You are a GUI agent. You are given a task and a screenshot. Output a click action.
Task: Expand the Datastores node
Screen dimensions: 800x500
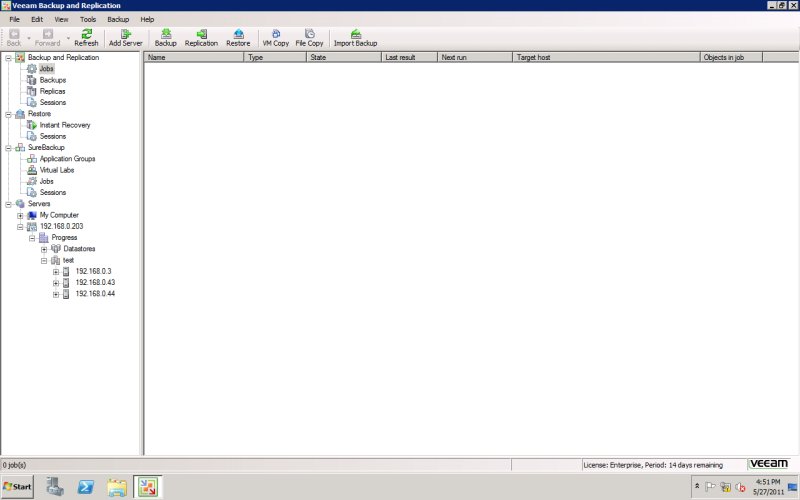44,249
